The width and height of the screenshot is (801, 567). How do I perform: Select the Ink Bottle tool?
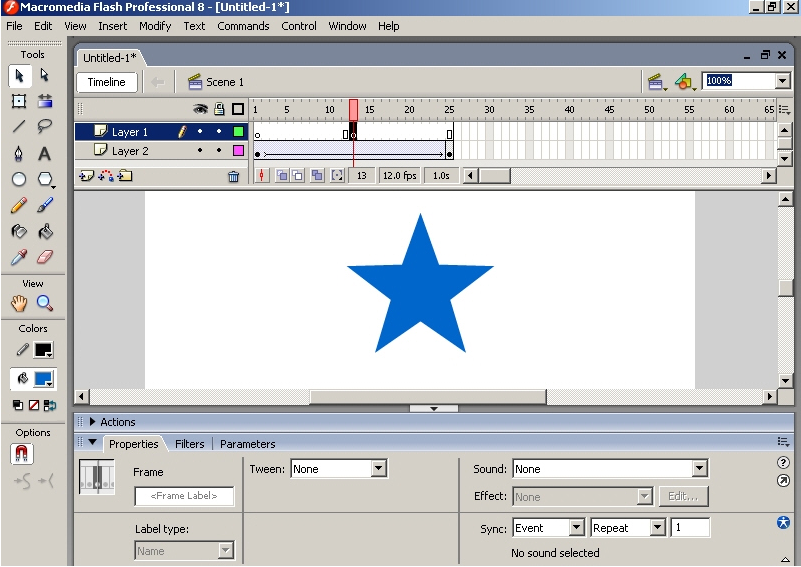click(19, 231)
